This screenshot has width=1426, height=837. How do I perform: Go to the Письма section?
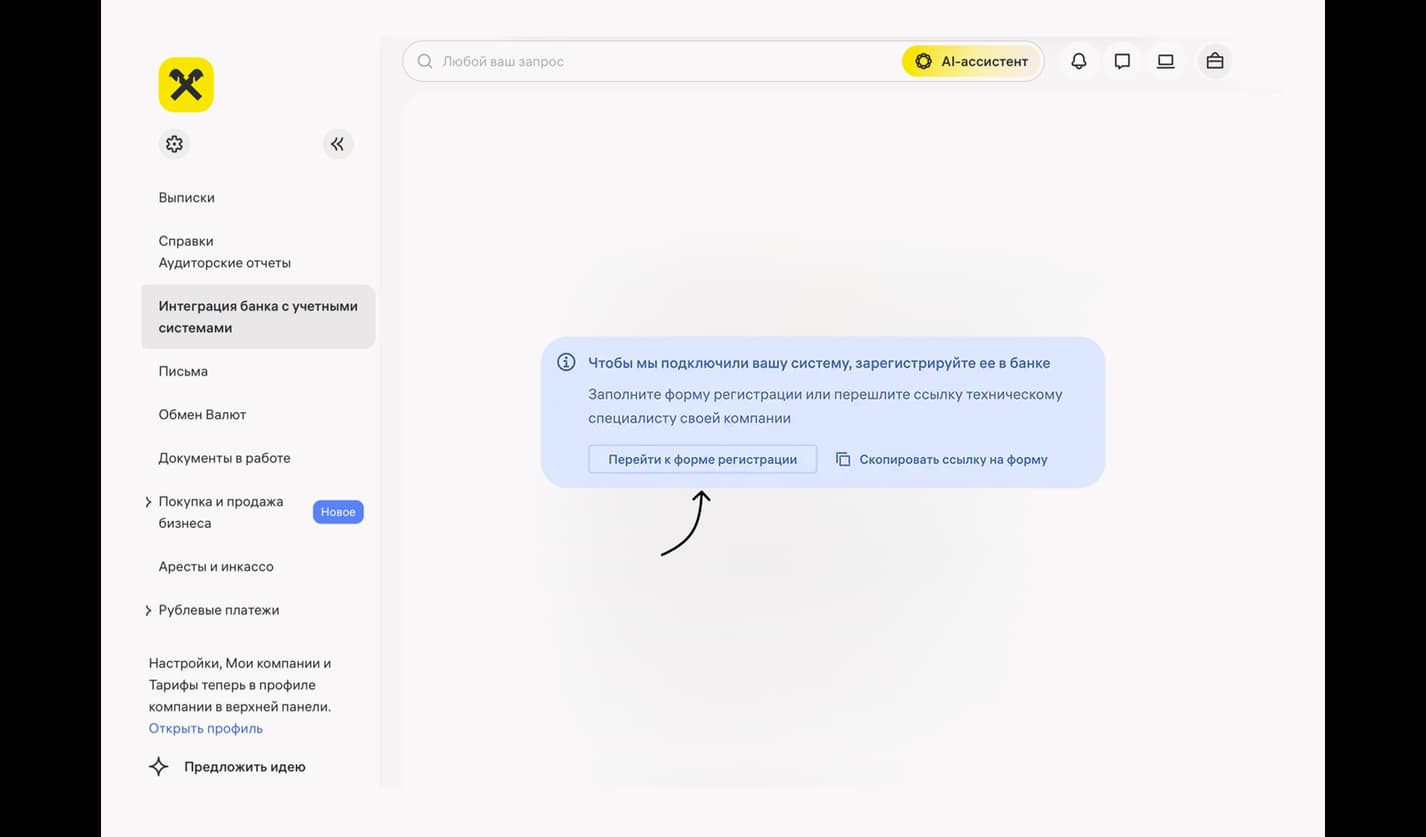click(183, 371)
